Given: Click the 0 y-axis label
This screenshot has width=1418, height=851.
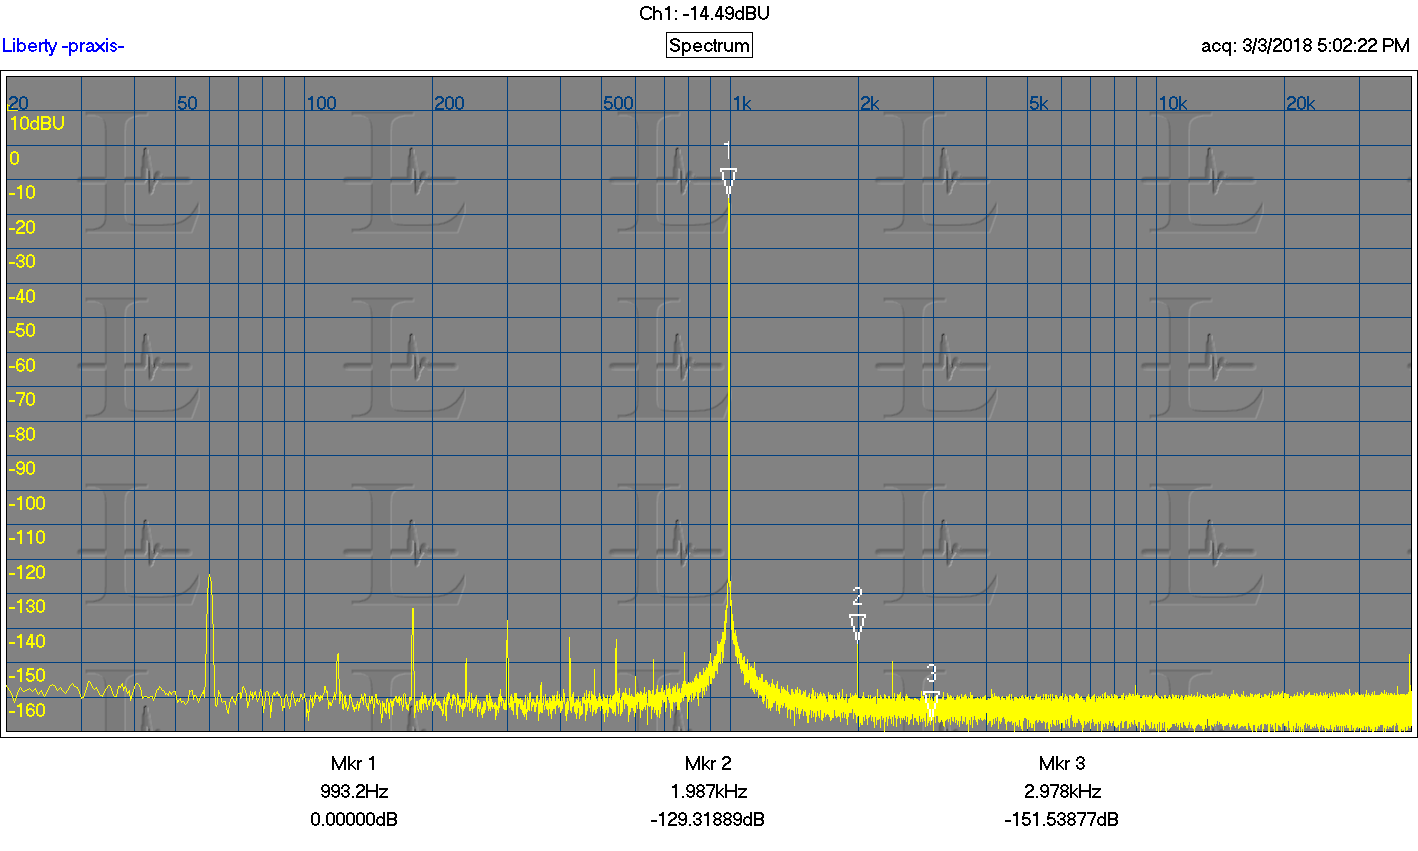Looking at the screenshot, I should (14, 159).
